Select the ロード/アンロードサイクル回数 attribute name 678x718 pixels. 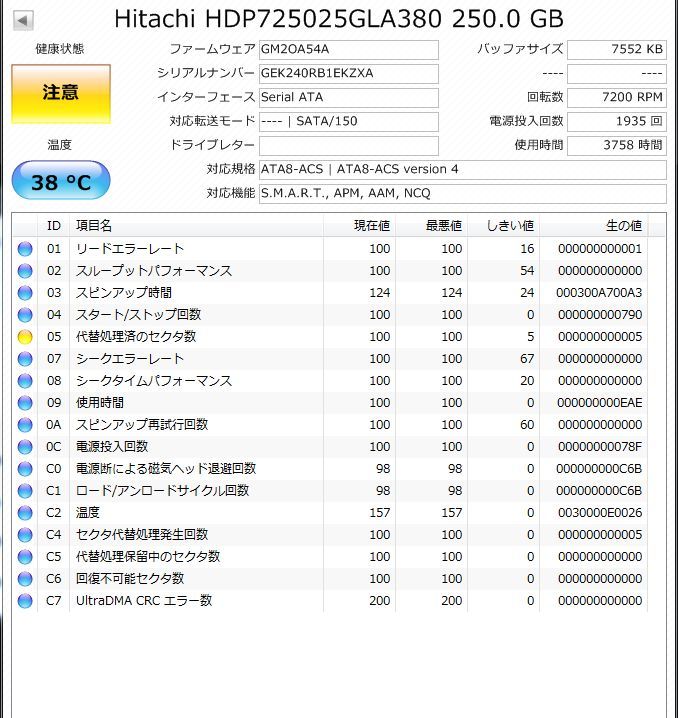tap(163, 490)
